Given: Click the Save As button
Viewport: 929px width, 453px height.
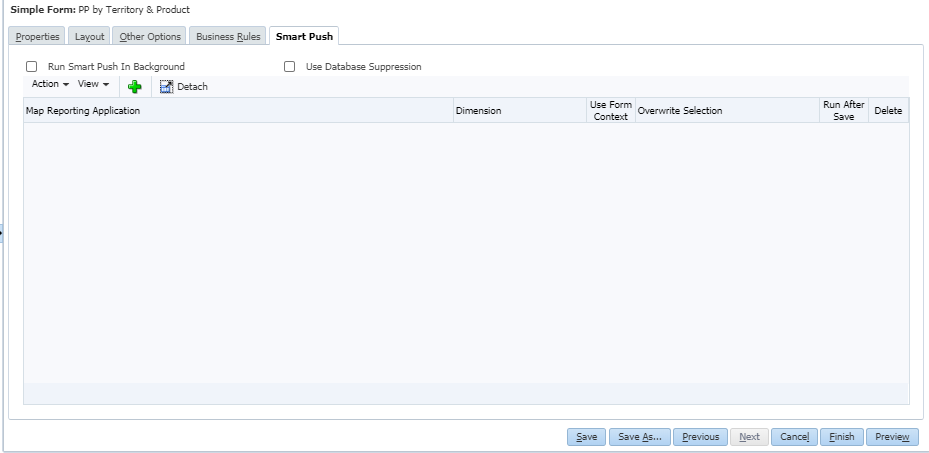Looking at the screenshot, I should pyautogui.click(x=639, y=437).
